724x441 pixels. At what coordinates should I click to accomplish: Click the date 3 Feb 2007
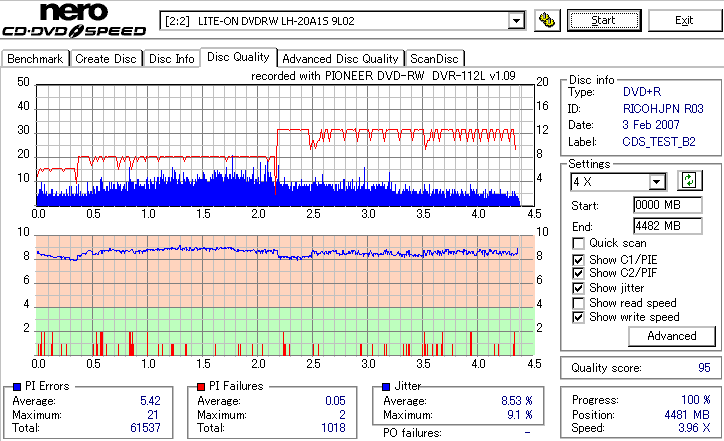point(651,125)
